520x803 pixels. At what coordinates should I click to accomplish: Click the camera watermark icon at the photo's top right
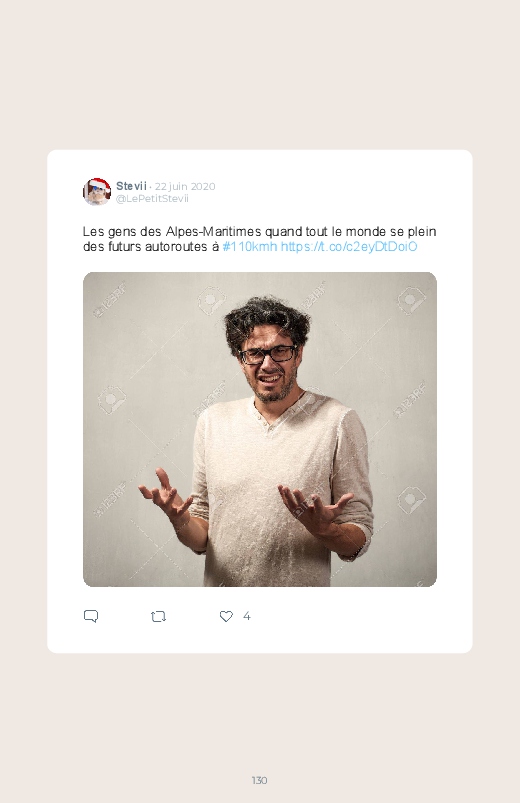(x=411, y=301)
